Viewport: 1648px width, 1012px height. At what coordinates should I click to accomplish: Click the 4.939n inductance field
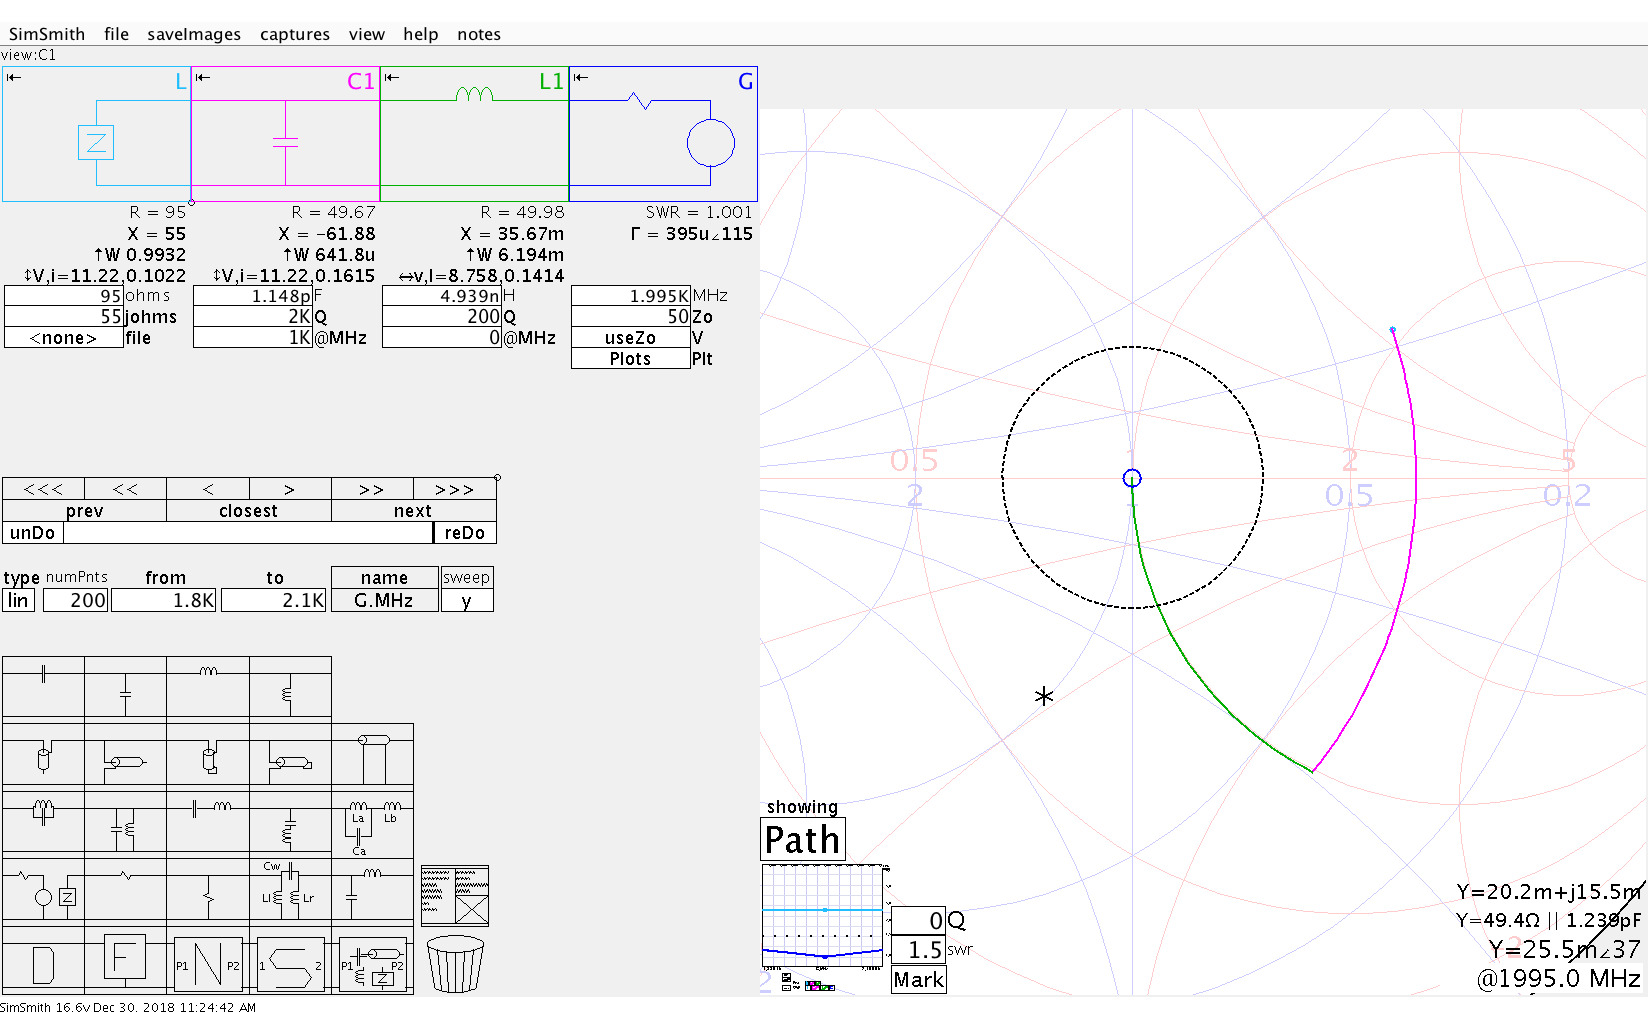pos(442,296)
